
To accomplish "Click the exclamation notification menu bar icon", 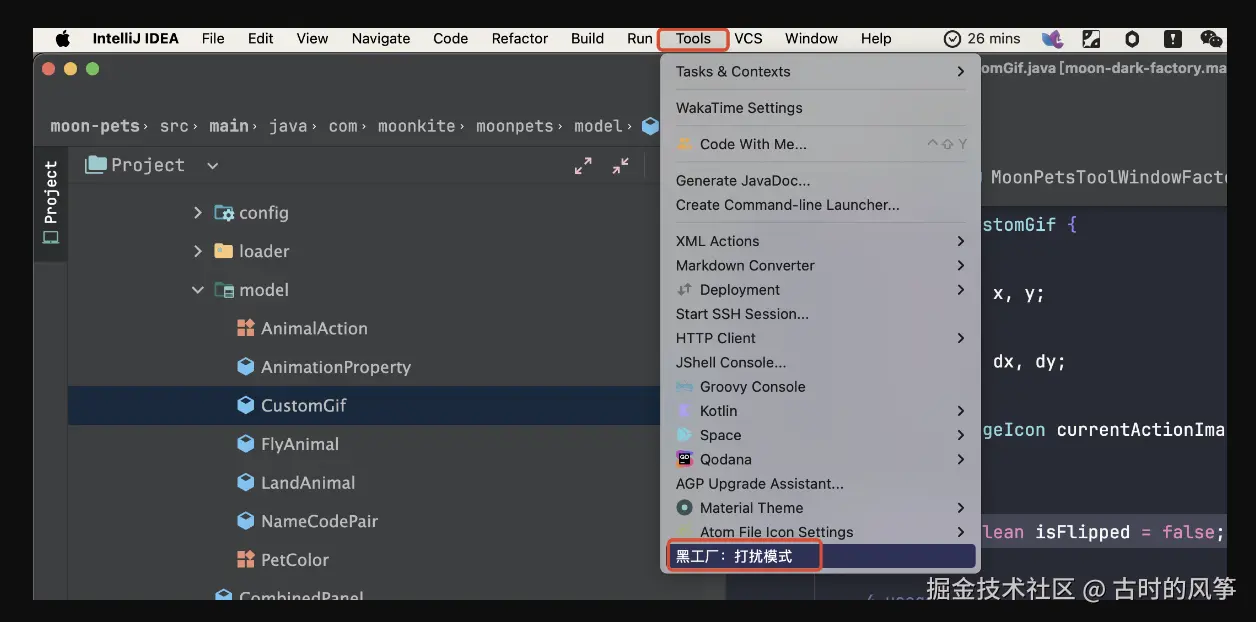I will click(1172, 39).
